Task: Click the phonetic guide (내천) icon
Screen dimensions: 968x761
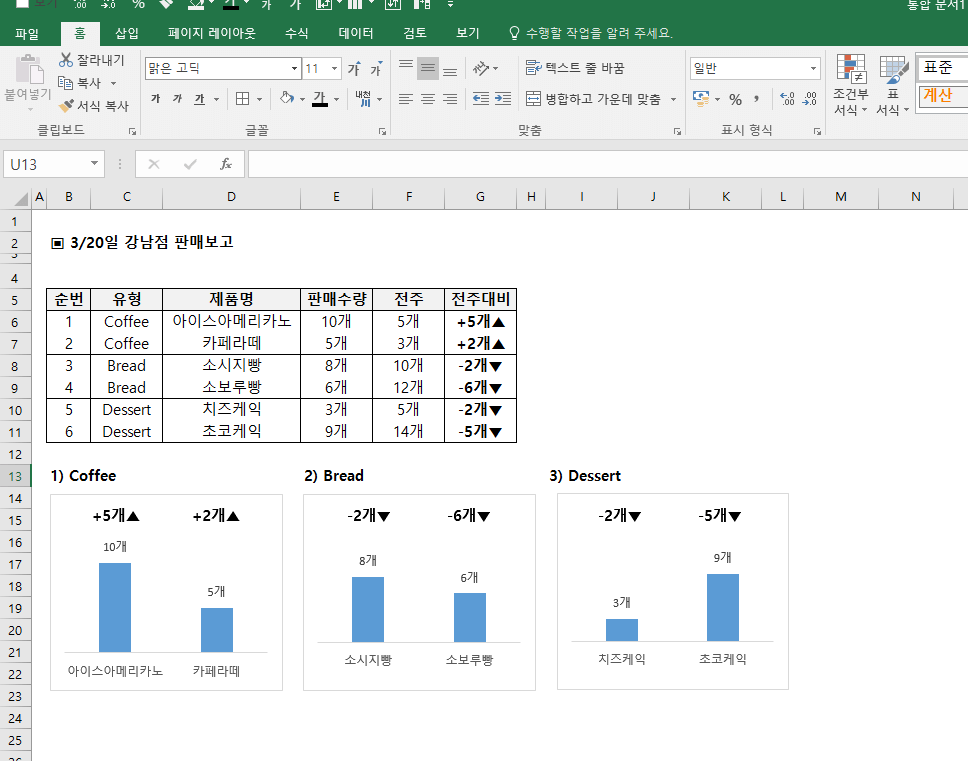Action: 364,99
